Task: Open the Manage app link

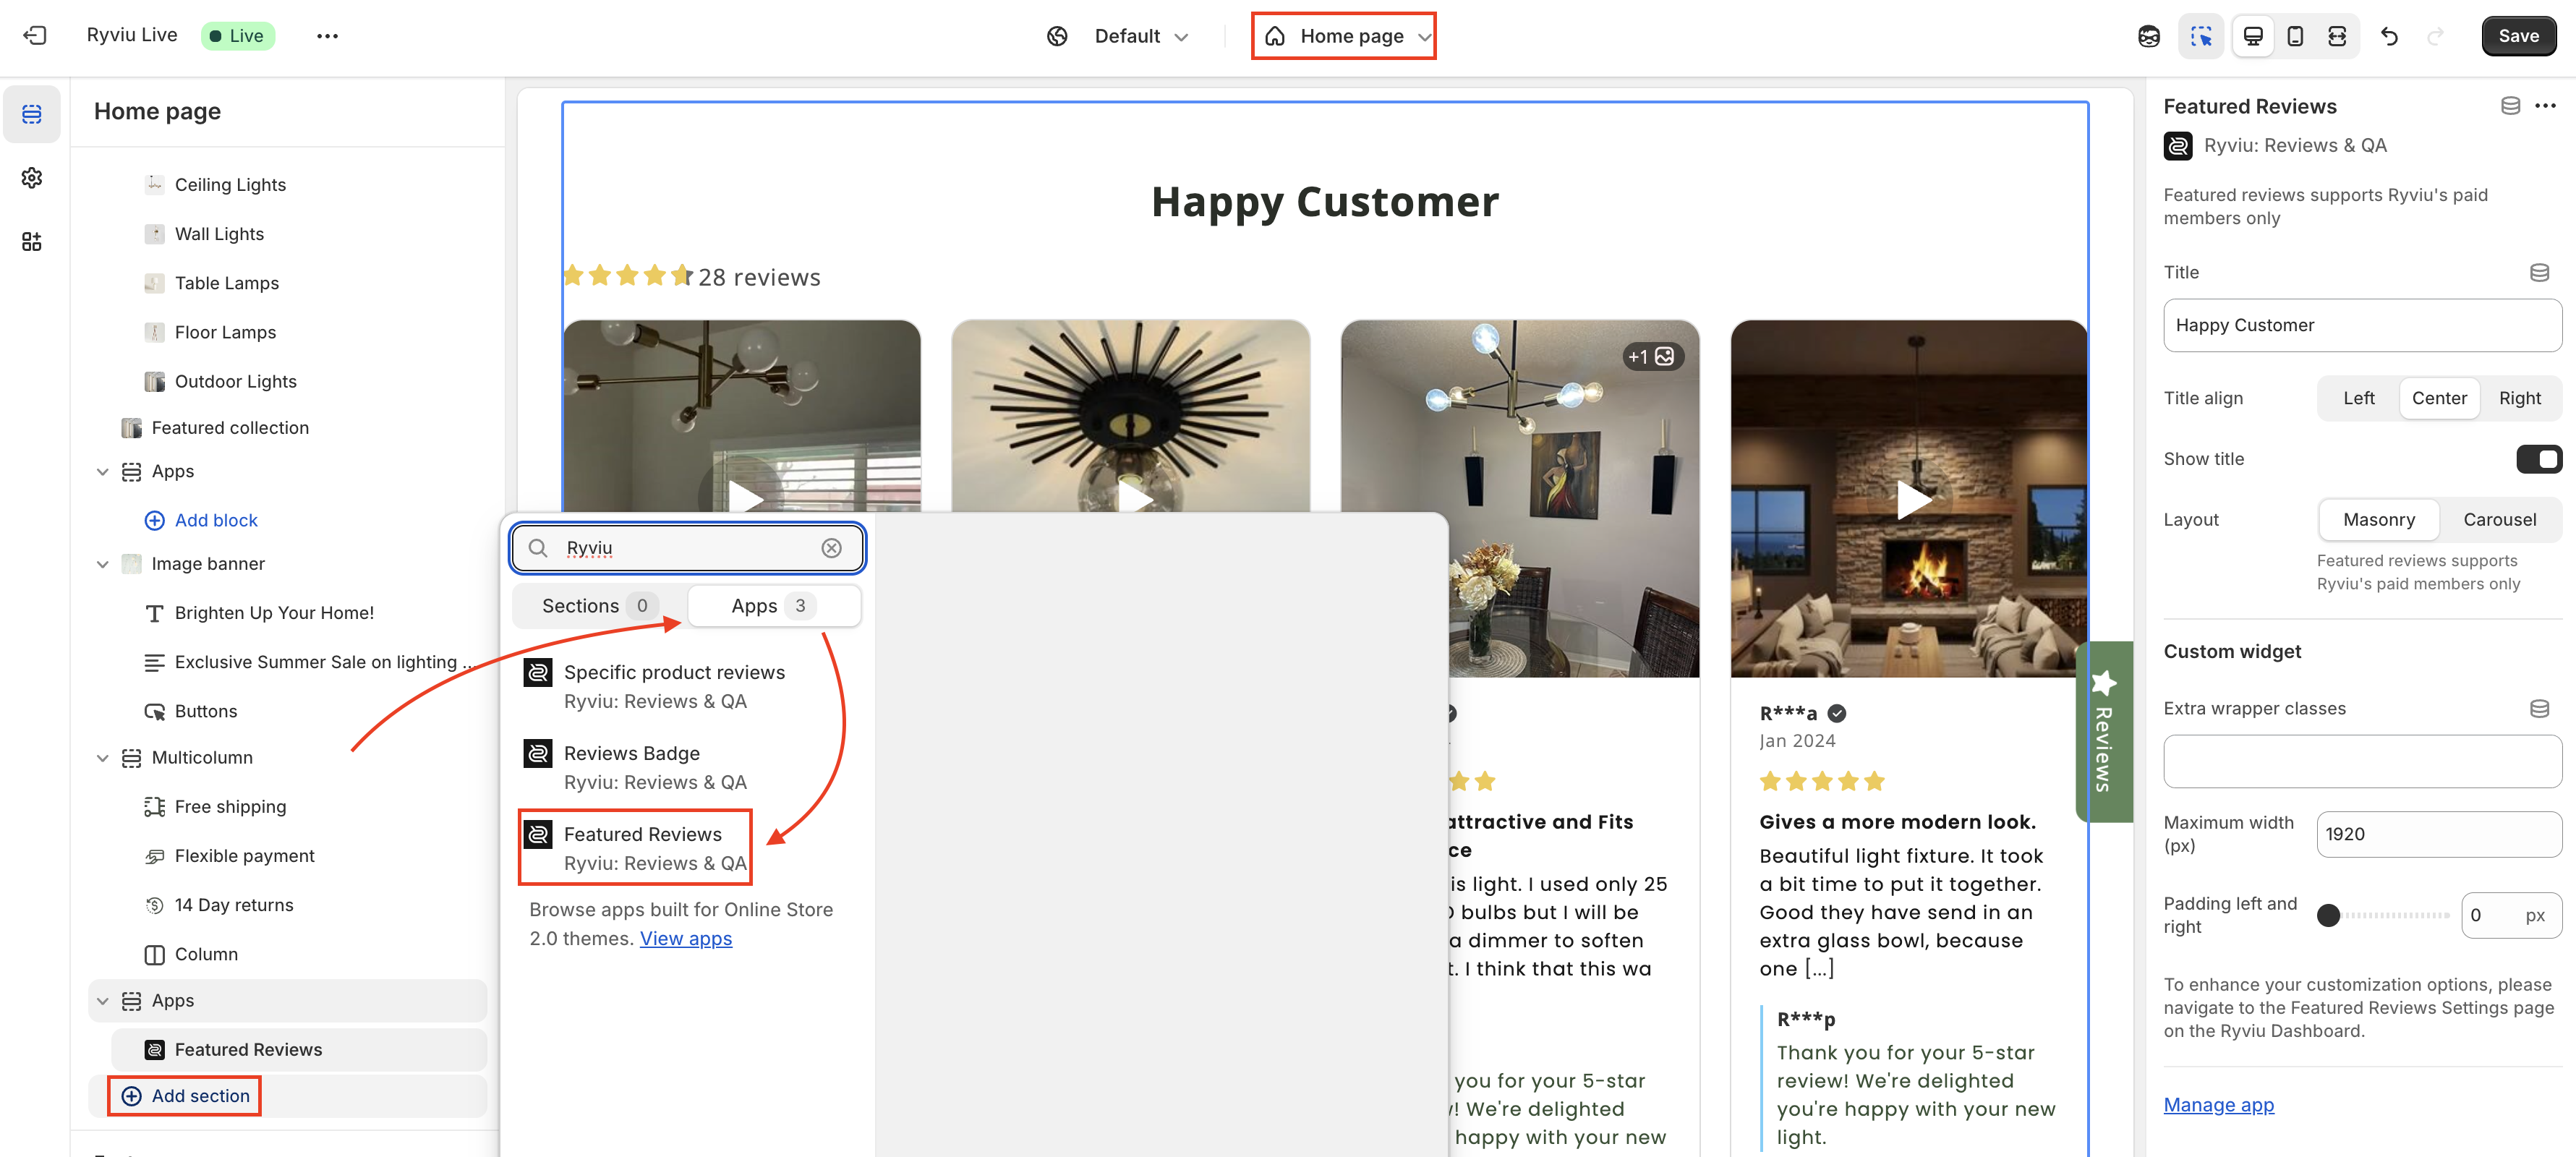Action: click(x=2218, y=1104)
